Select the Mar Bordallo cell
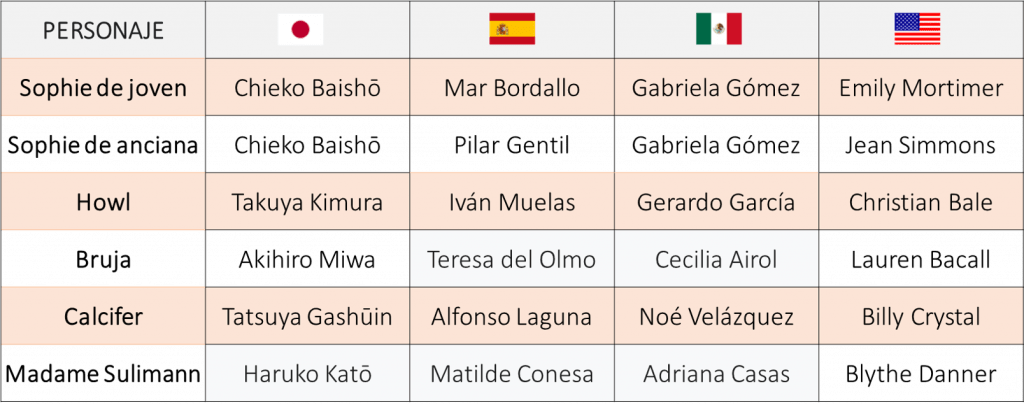Screen dimensions: 1024x405 512,88
